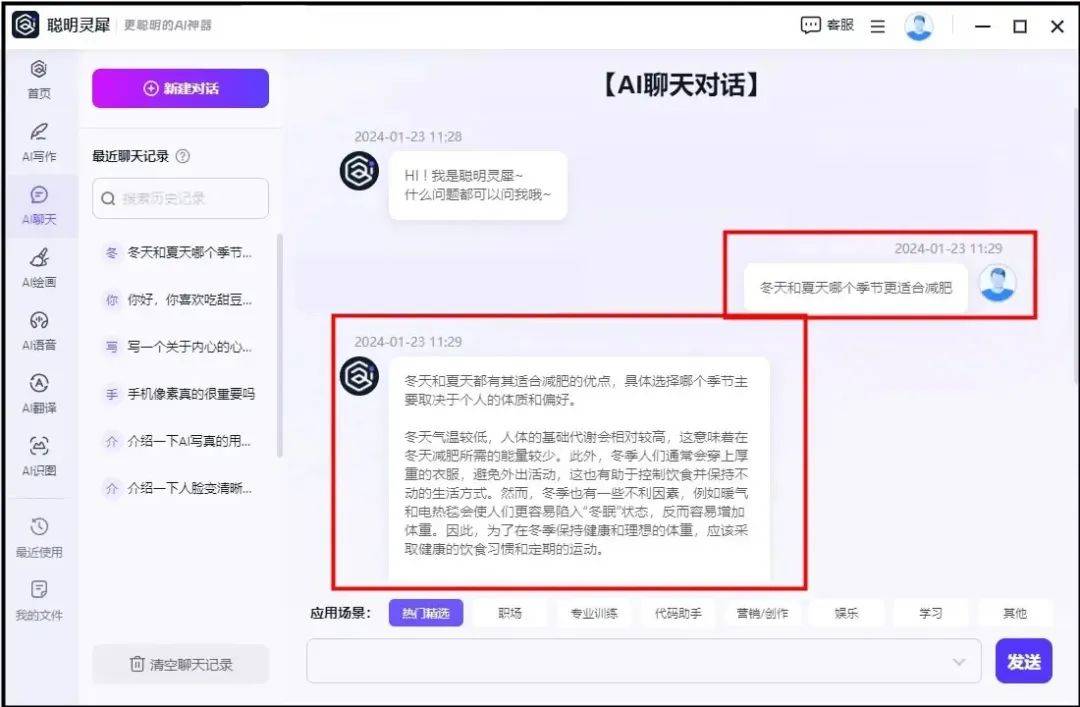Screen dimensions: 1080x707
Task: Open the AI绘画 painting tool
Action: coord(39,268)
